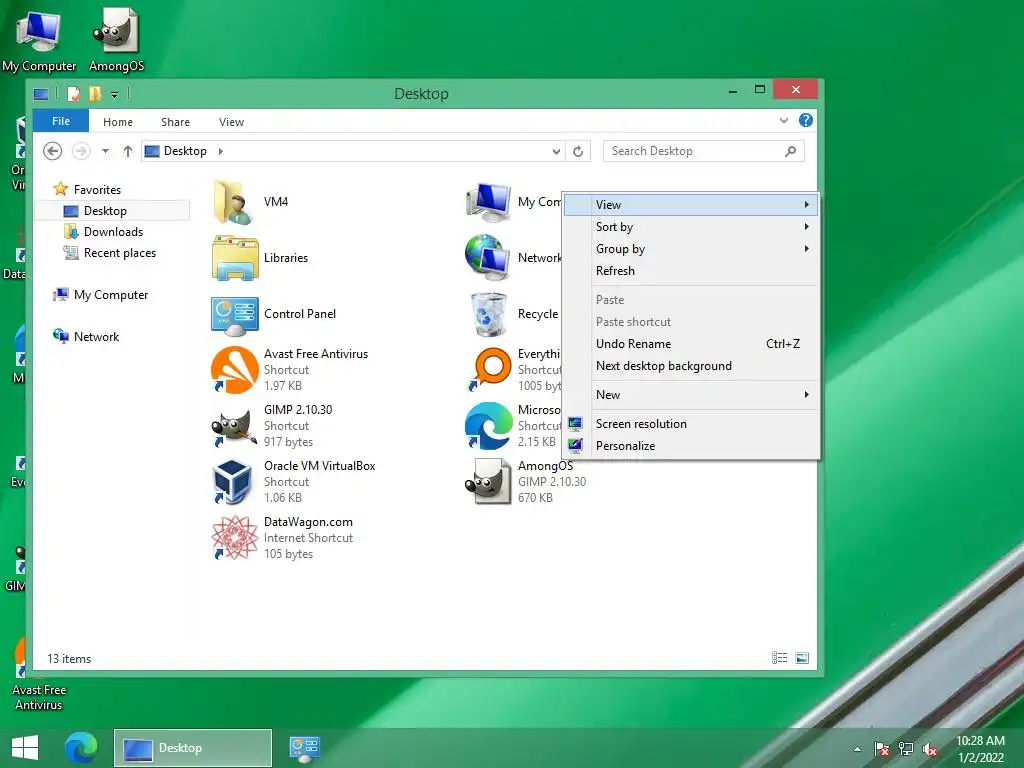
Task: Choose Undo Rename from context menu
Action: pos(691,344)
